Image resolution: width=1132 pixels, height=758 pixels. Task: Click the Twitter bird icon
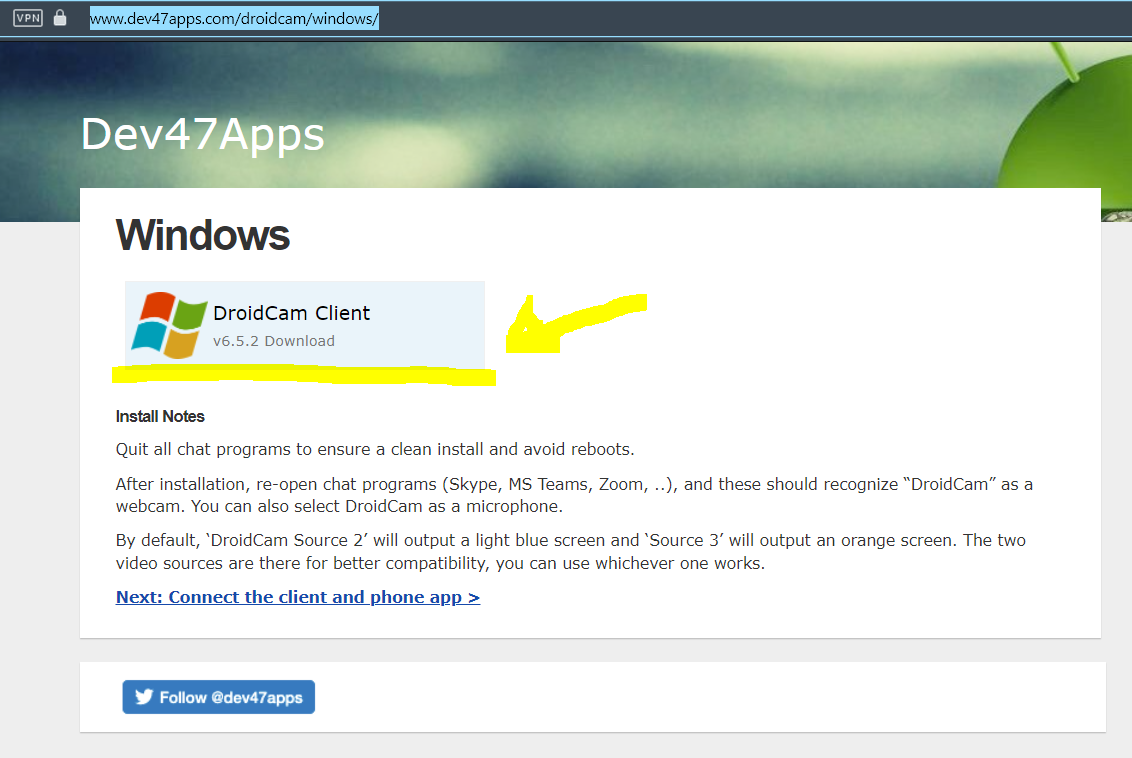pyautogui.click(x=144, y=697)
